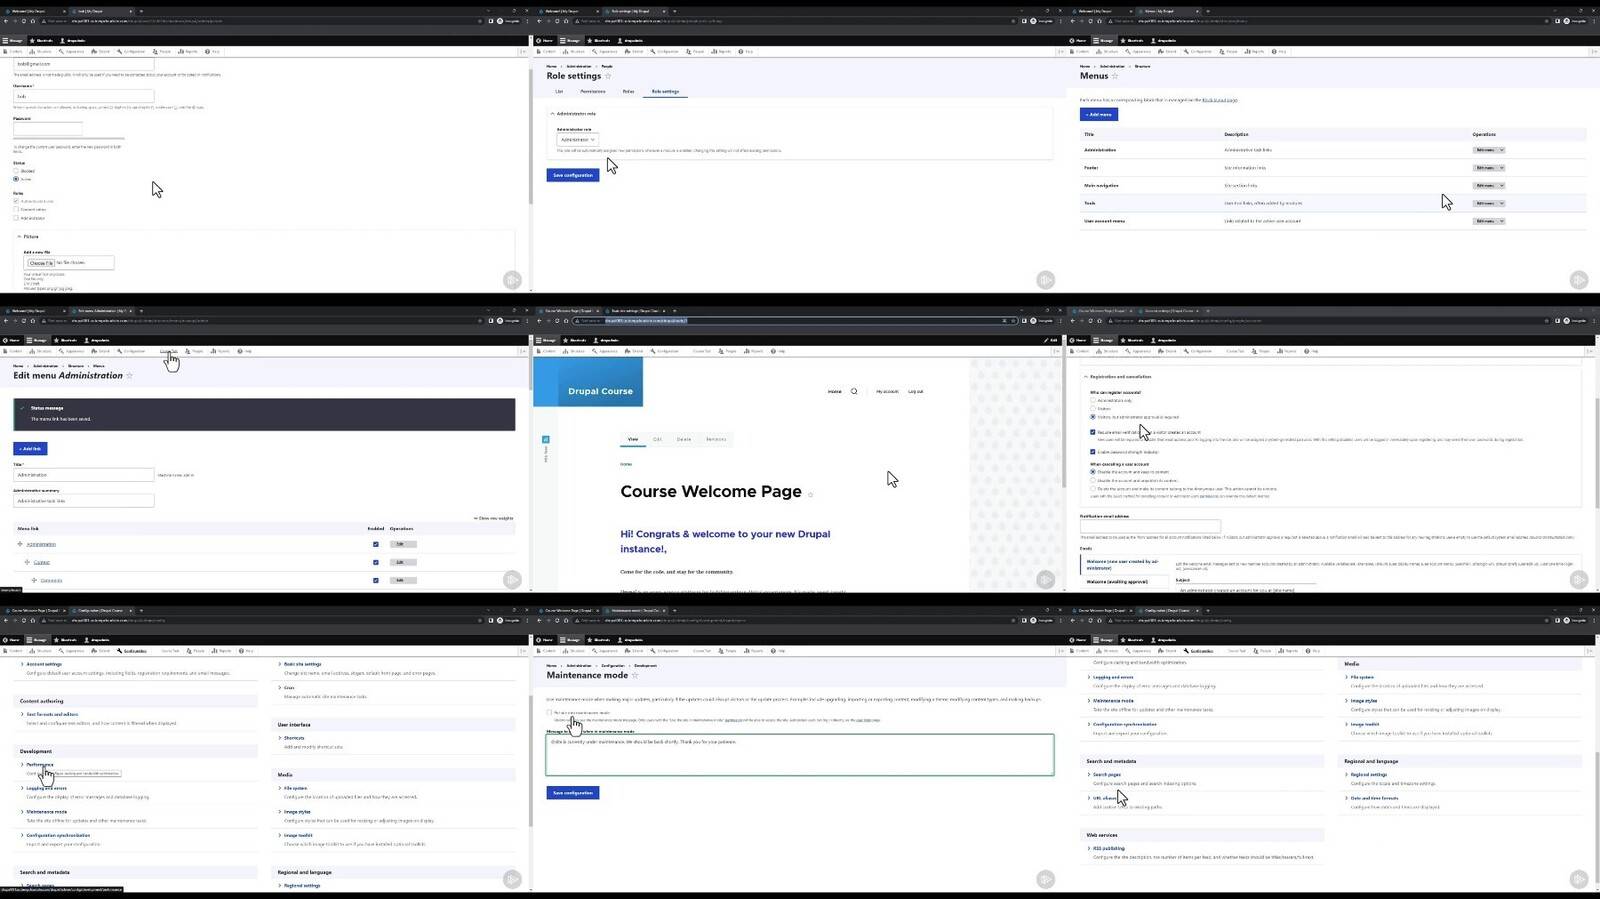Open Configuration from the Menus window admin toolbar

coord(1198,51)
